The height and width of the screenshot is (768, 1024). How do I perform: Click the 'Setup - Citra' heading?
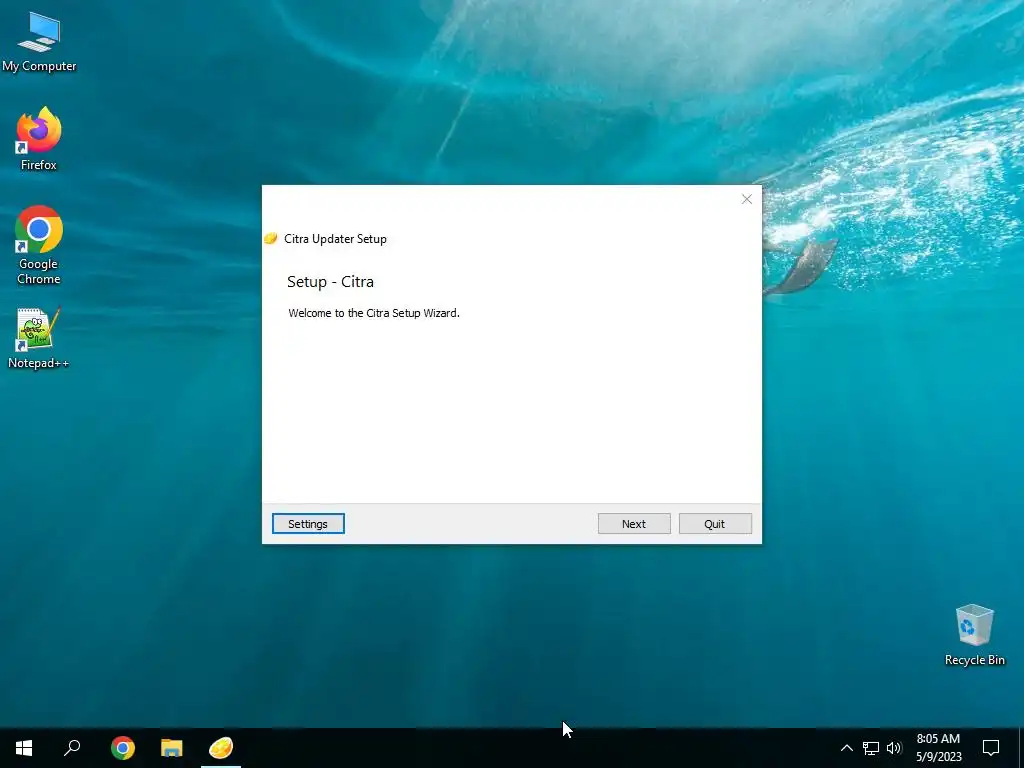(330, 282)
